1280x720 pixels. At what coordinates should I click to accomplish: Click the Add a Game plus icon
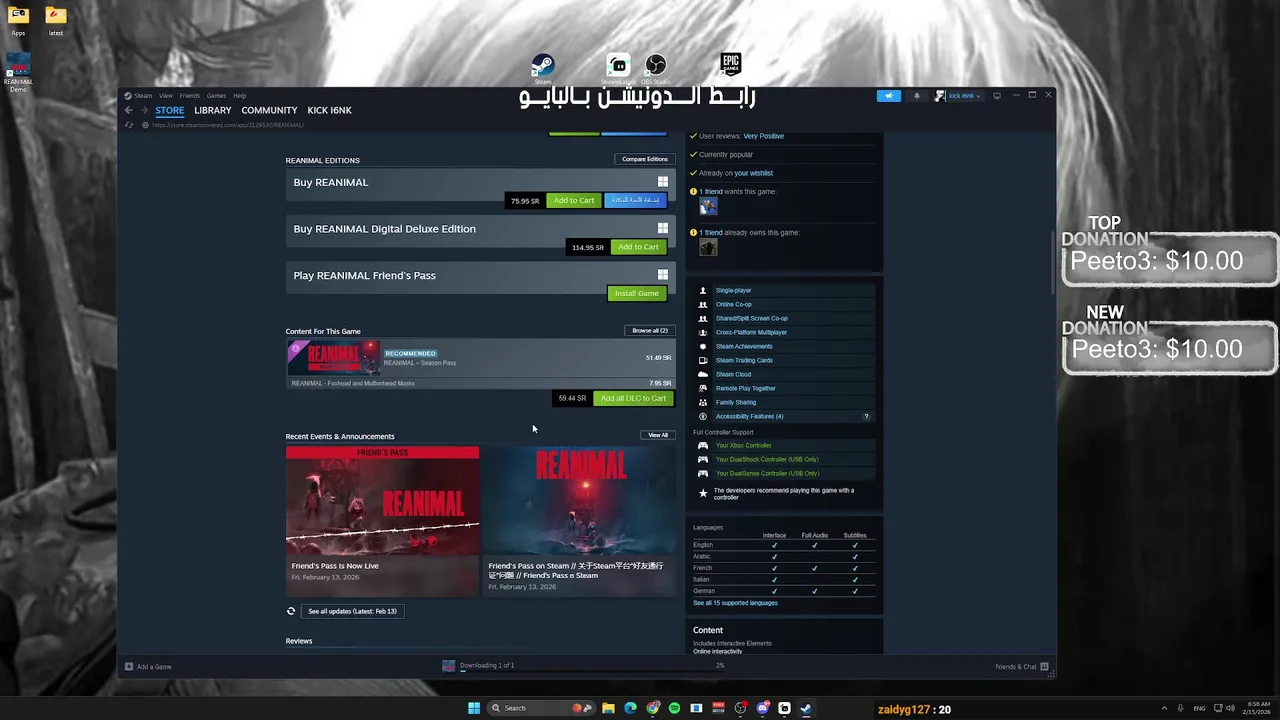coord(128,666)
